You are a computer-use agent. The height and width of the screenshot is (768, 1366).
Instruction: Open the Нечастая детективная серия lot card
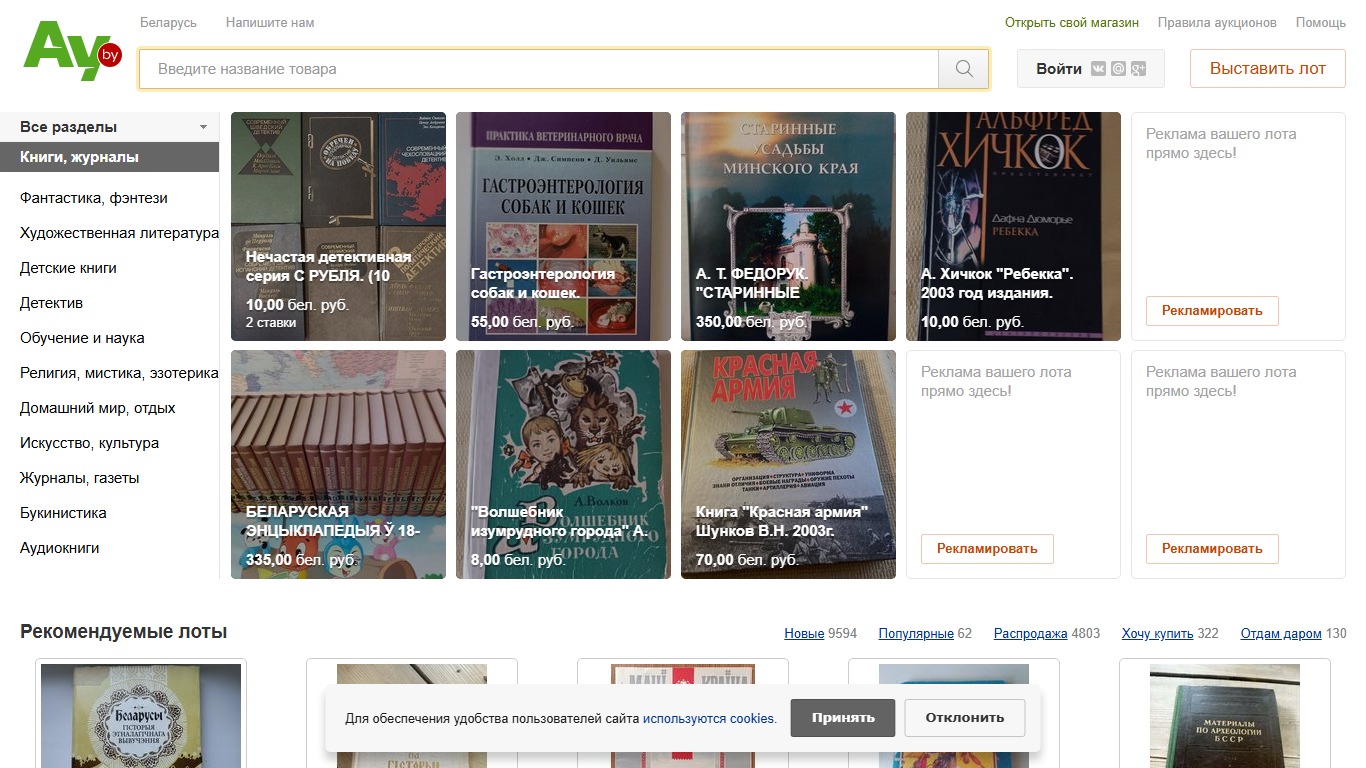338,226
